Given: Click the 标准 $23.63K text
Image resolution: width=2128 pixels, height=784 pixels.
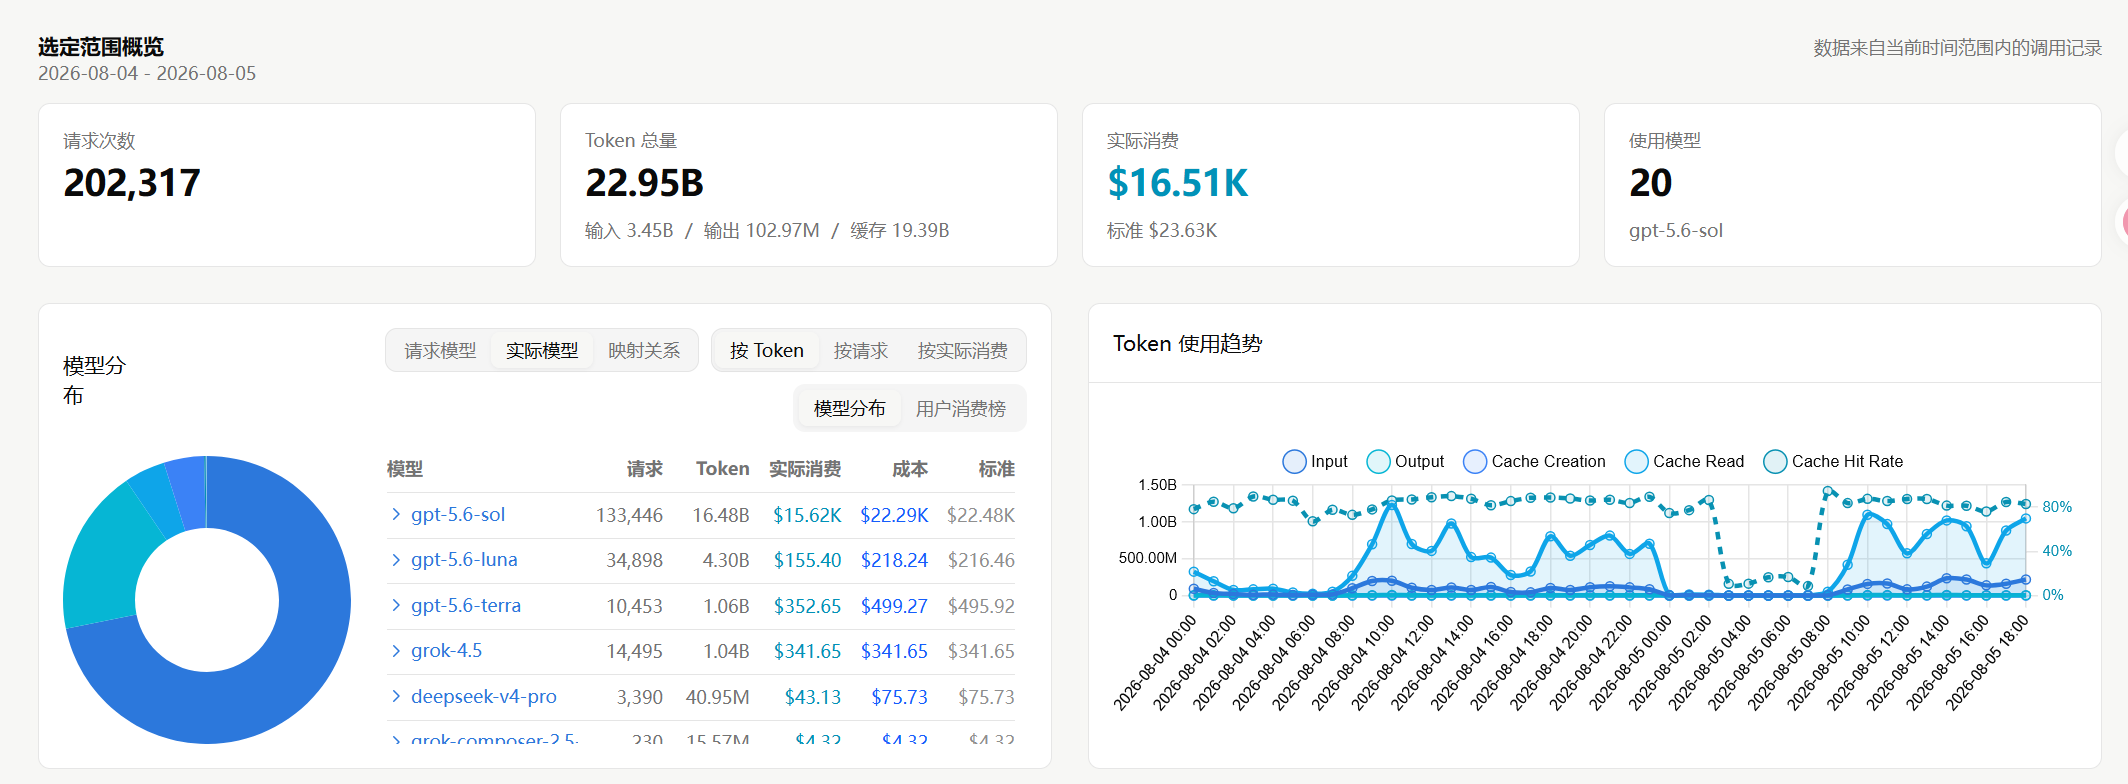Looking at the screenshot, I should (1162, 230).
